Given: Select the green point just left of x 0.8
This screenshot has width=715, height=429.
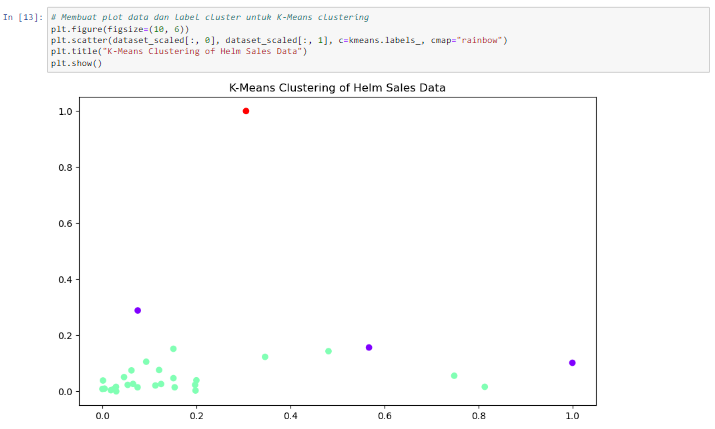Looking at the screenshot, I should [x=454, y=376].
